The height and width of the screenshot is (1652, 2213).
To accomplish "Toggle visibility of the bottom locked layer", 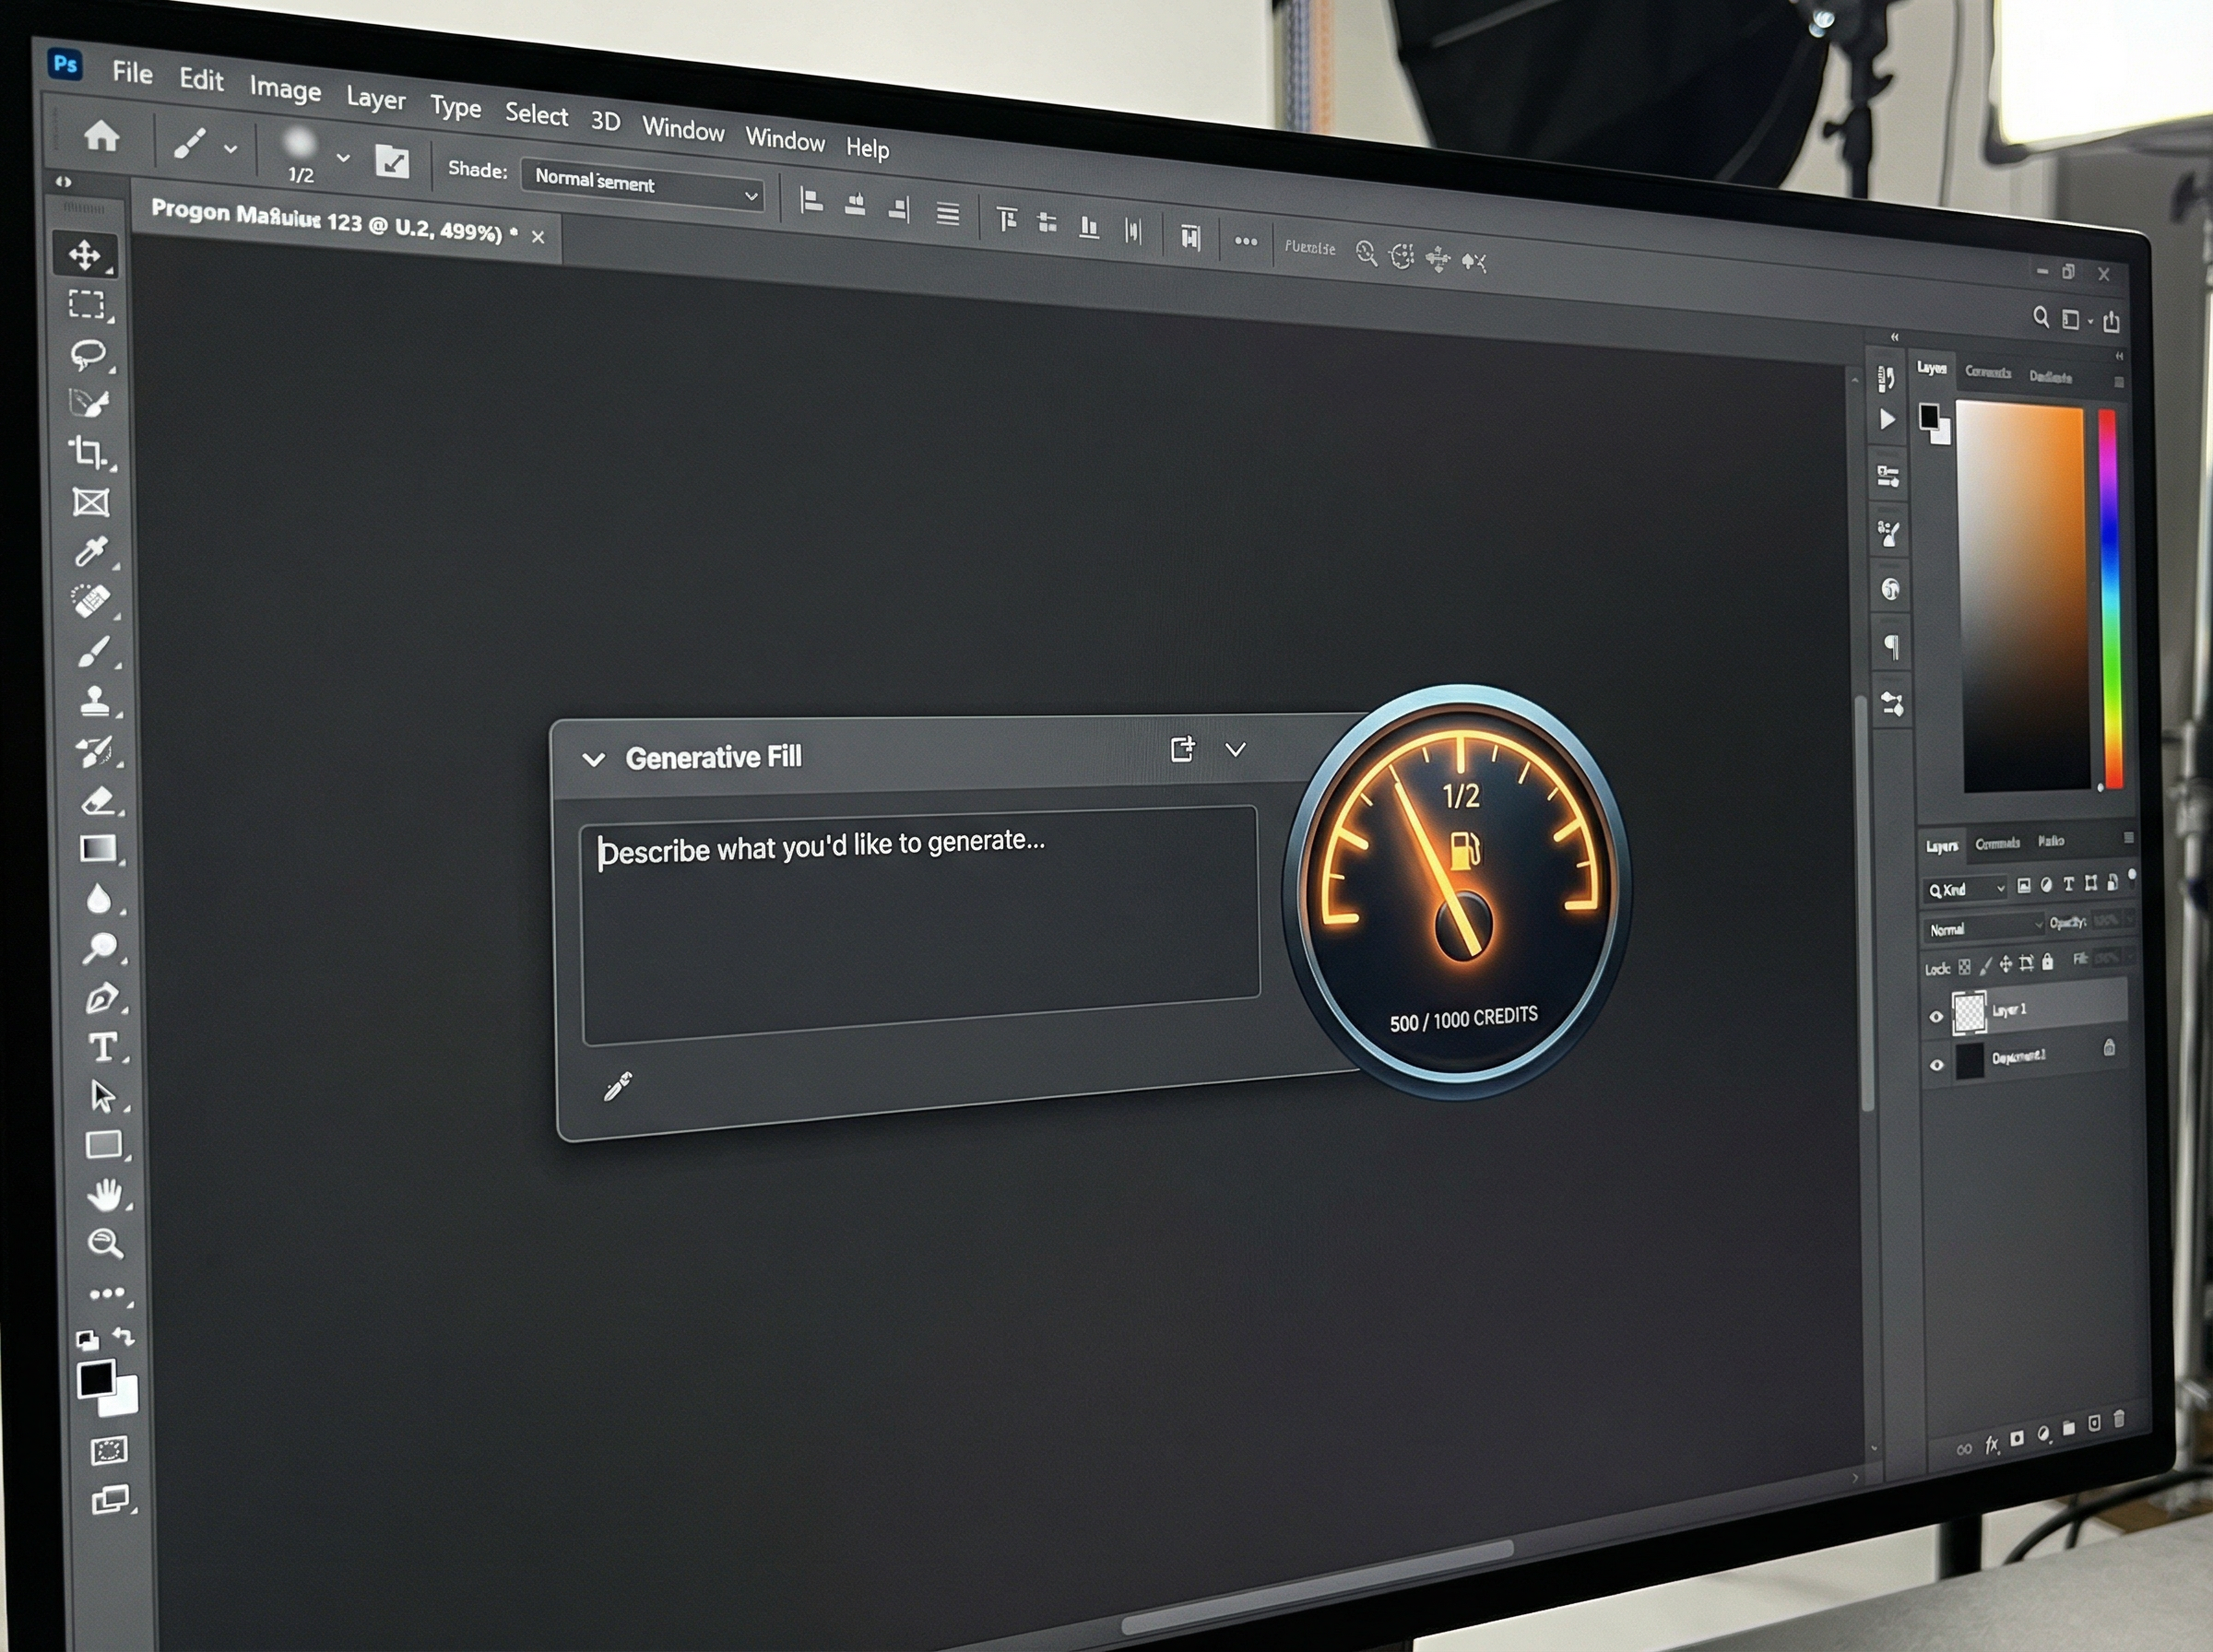I will tap(1936, 1065).
